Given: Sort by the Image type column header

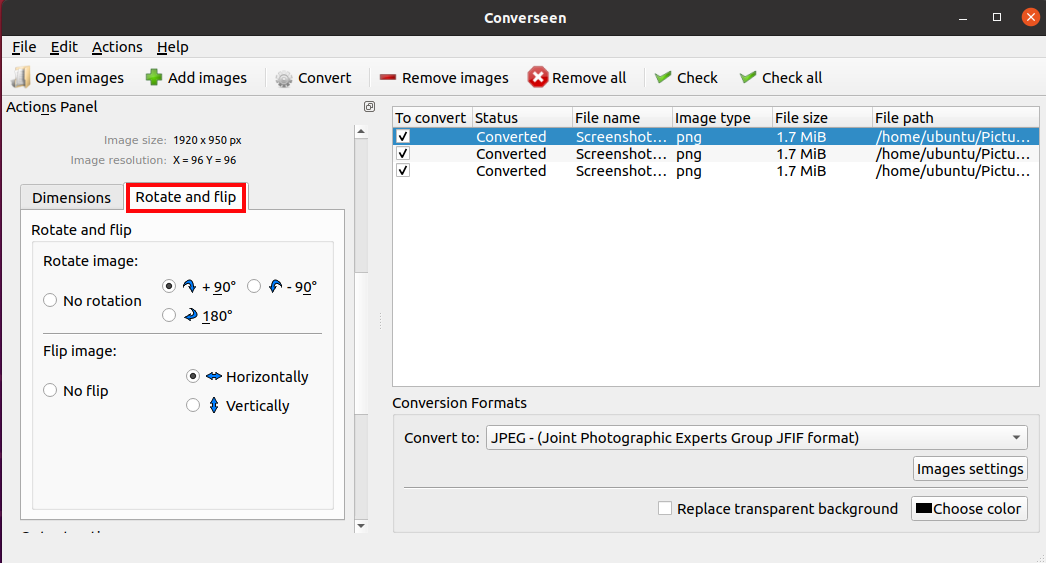Looking at the screenshot, I should pyautogui.click(x=722, y=117).
